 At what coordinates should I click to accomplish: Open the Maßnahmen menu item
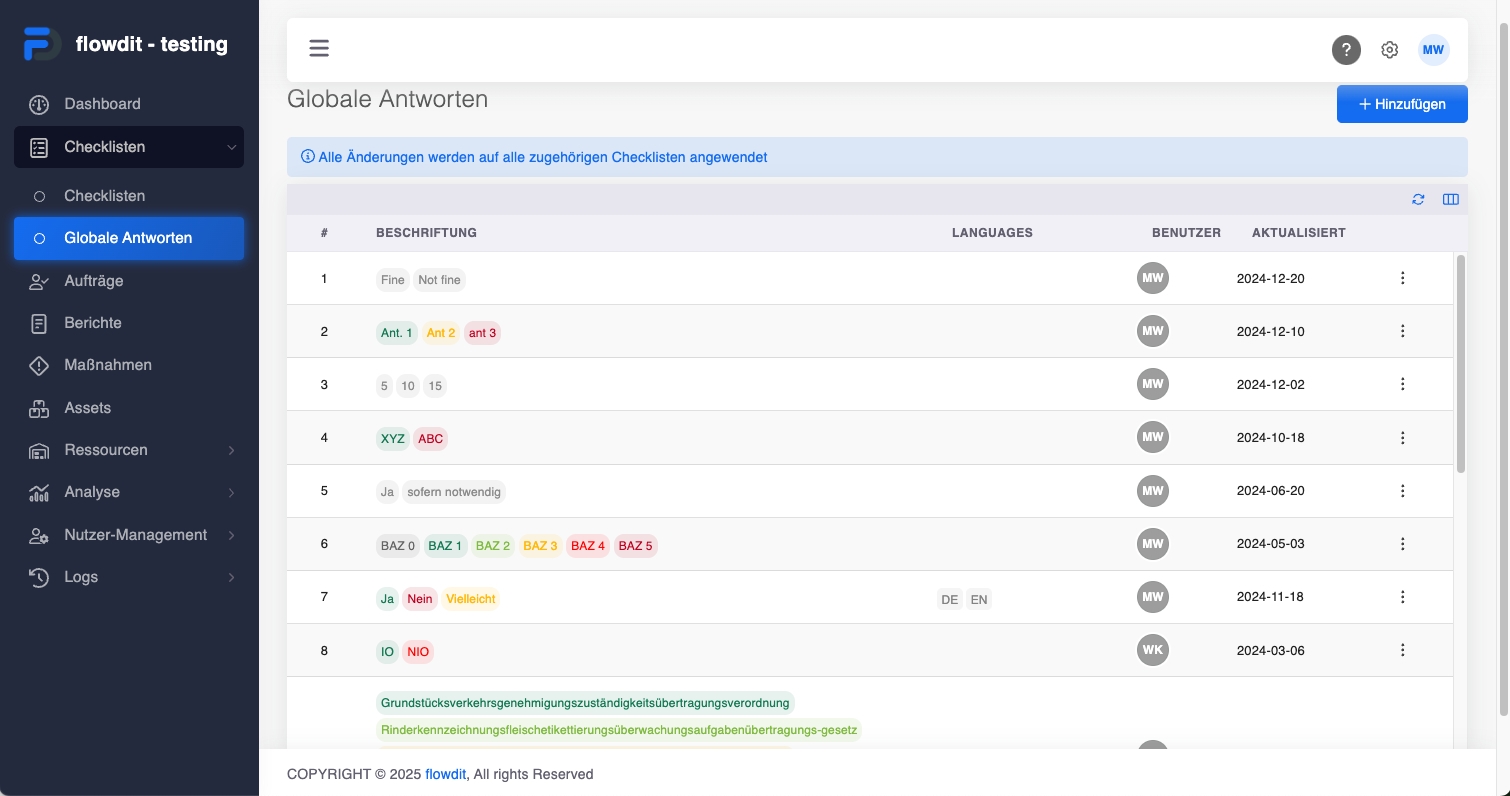[108, 365]
